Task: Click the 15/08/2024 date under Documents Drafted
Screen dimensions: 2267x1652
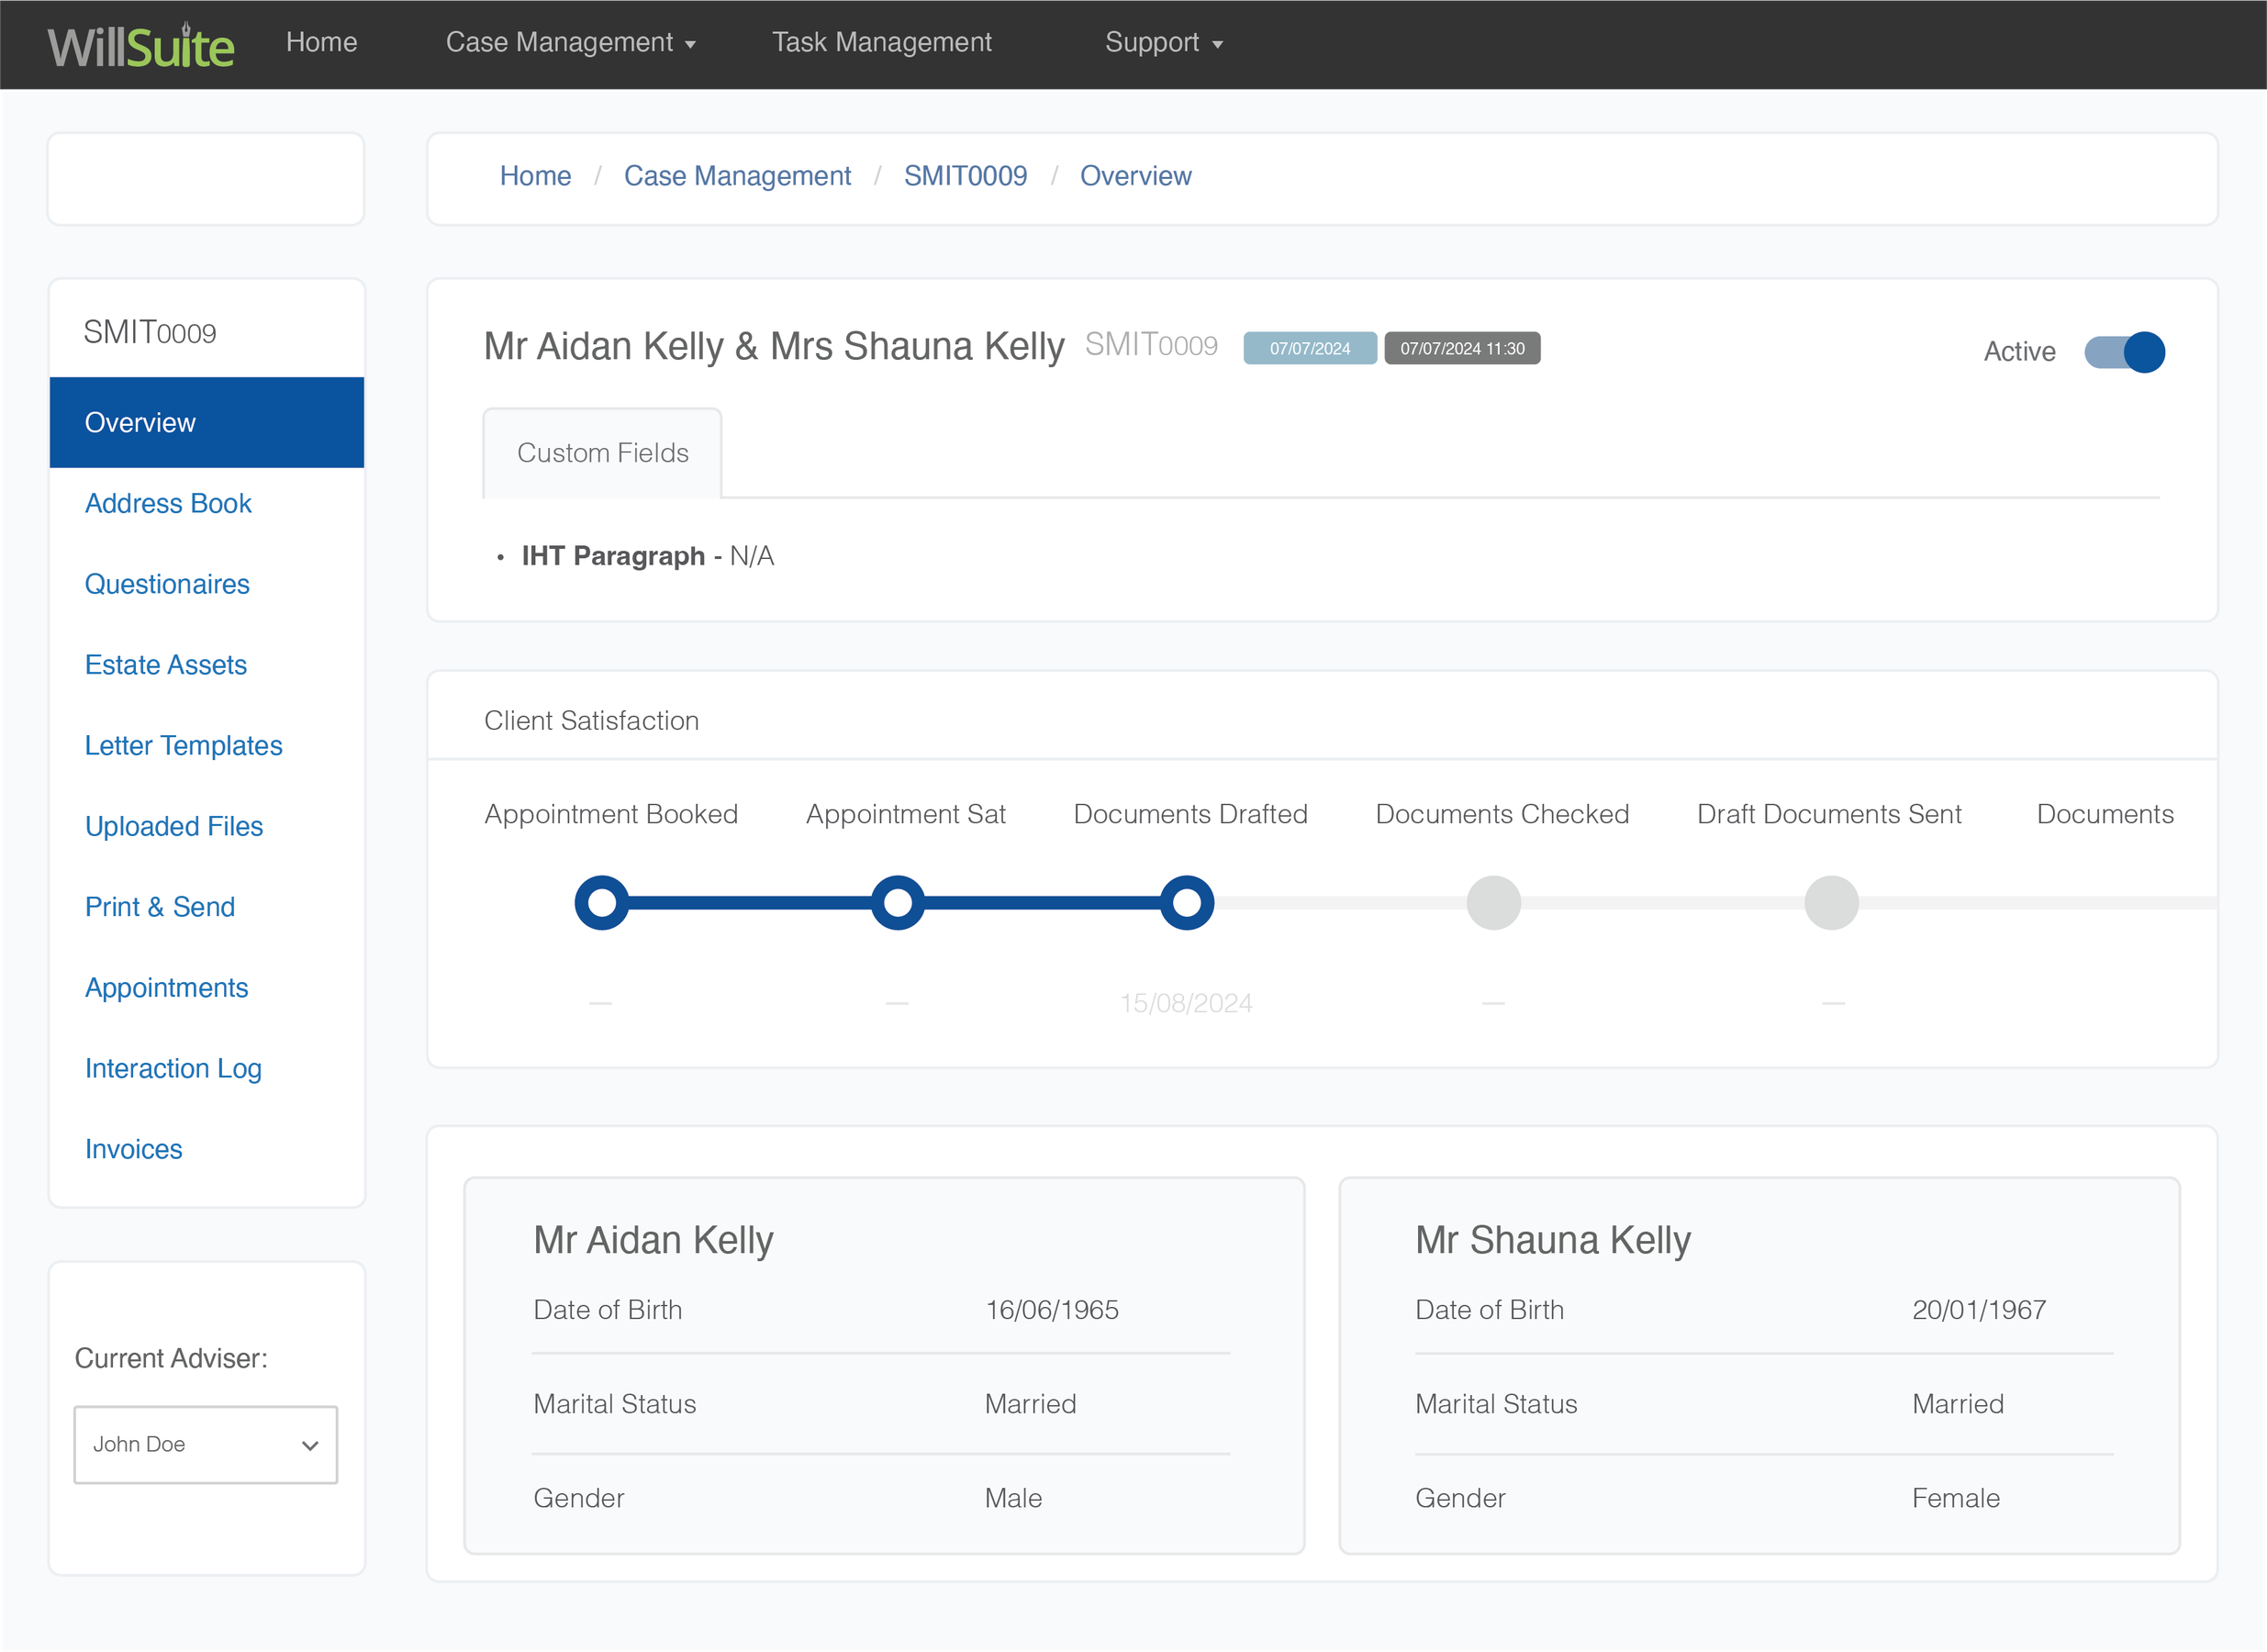Action: [1186, 1002]
